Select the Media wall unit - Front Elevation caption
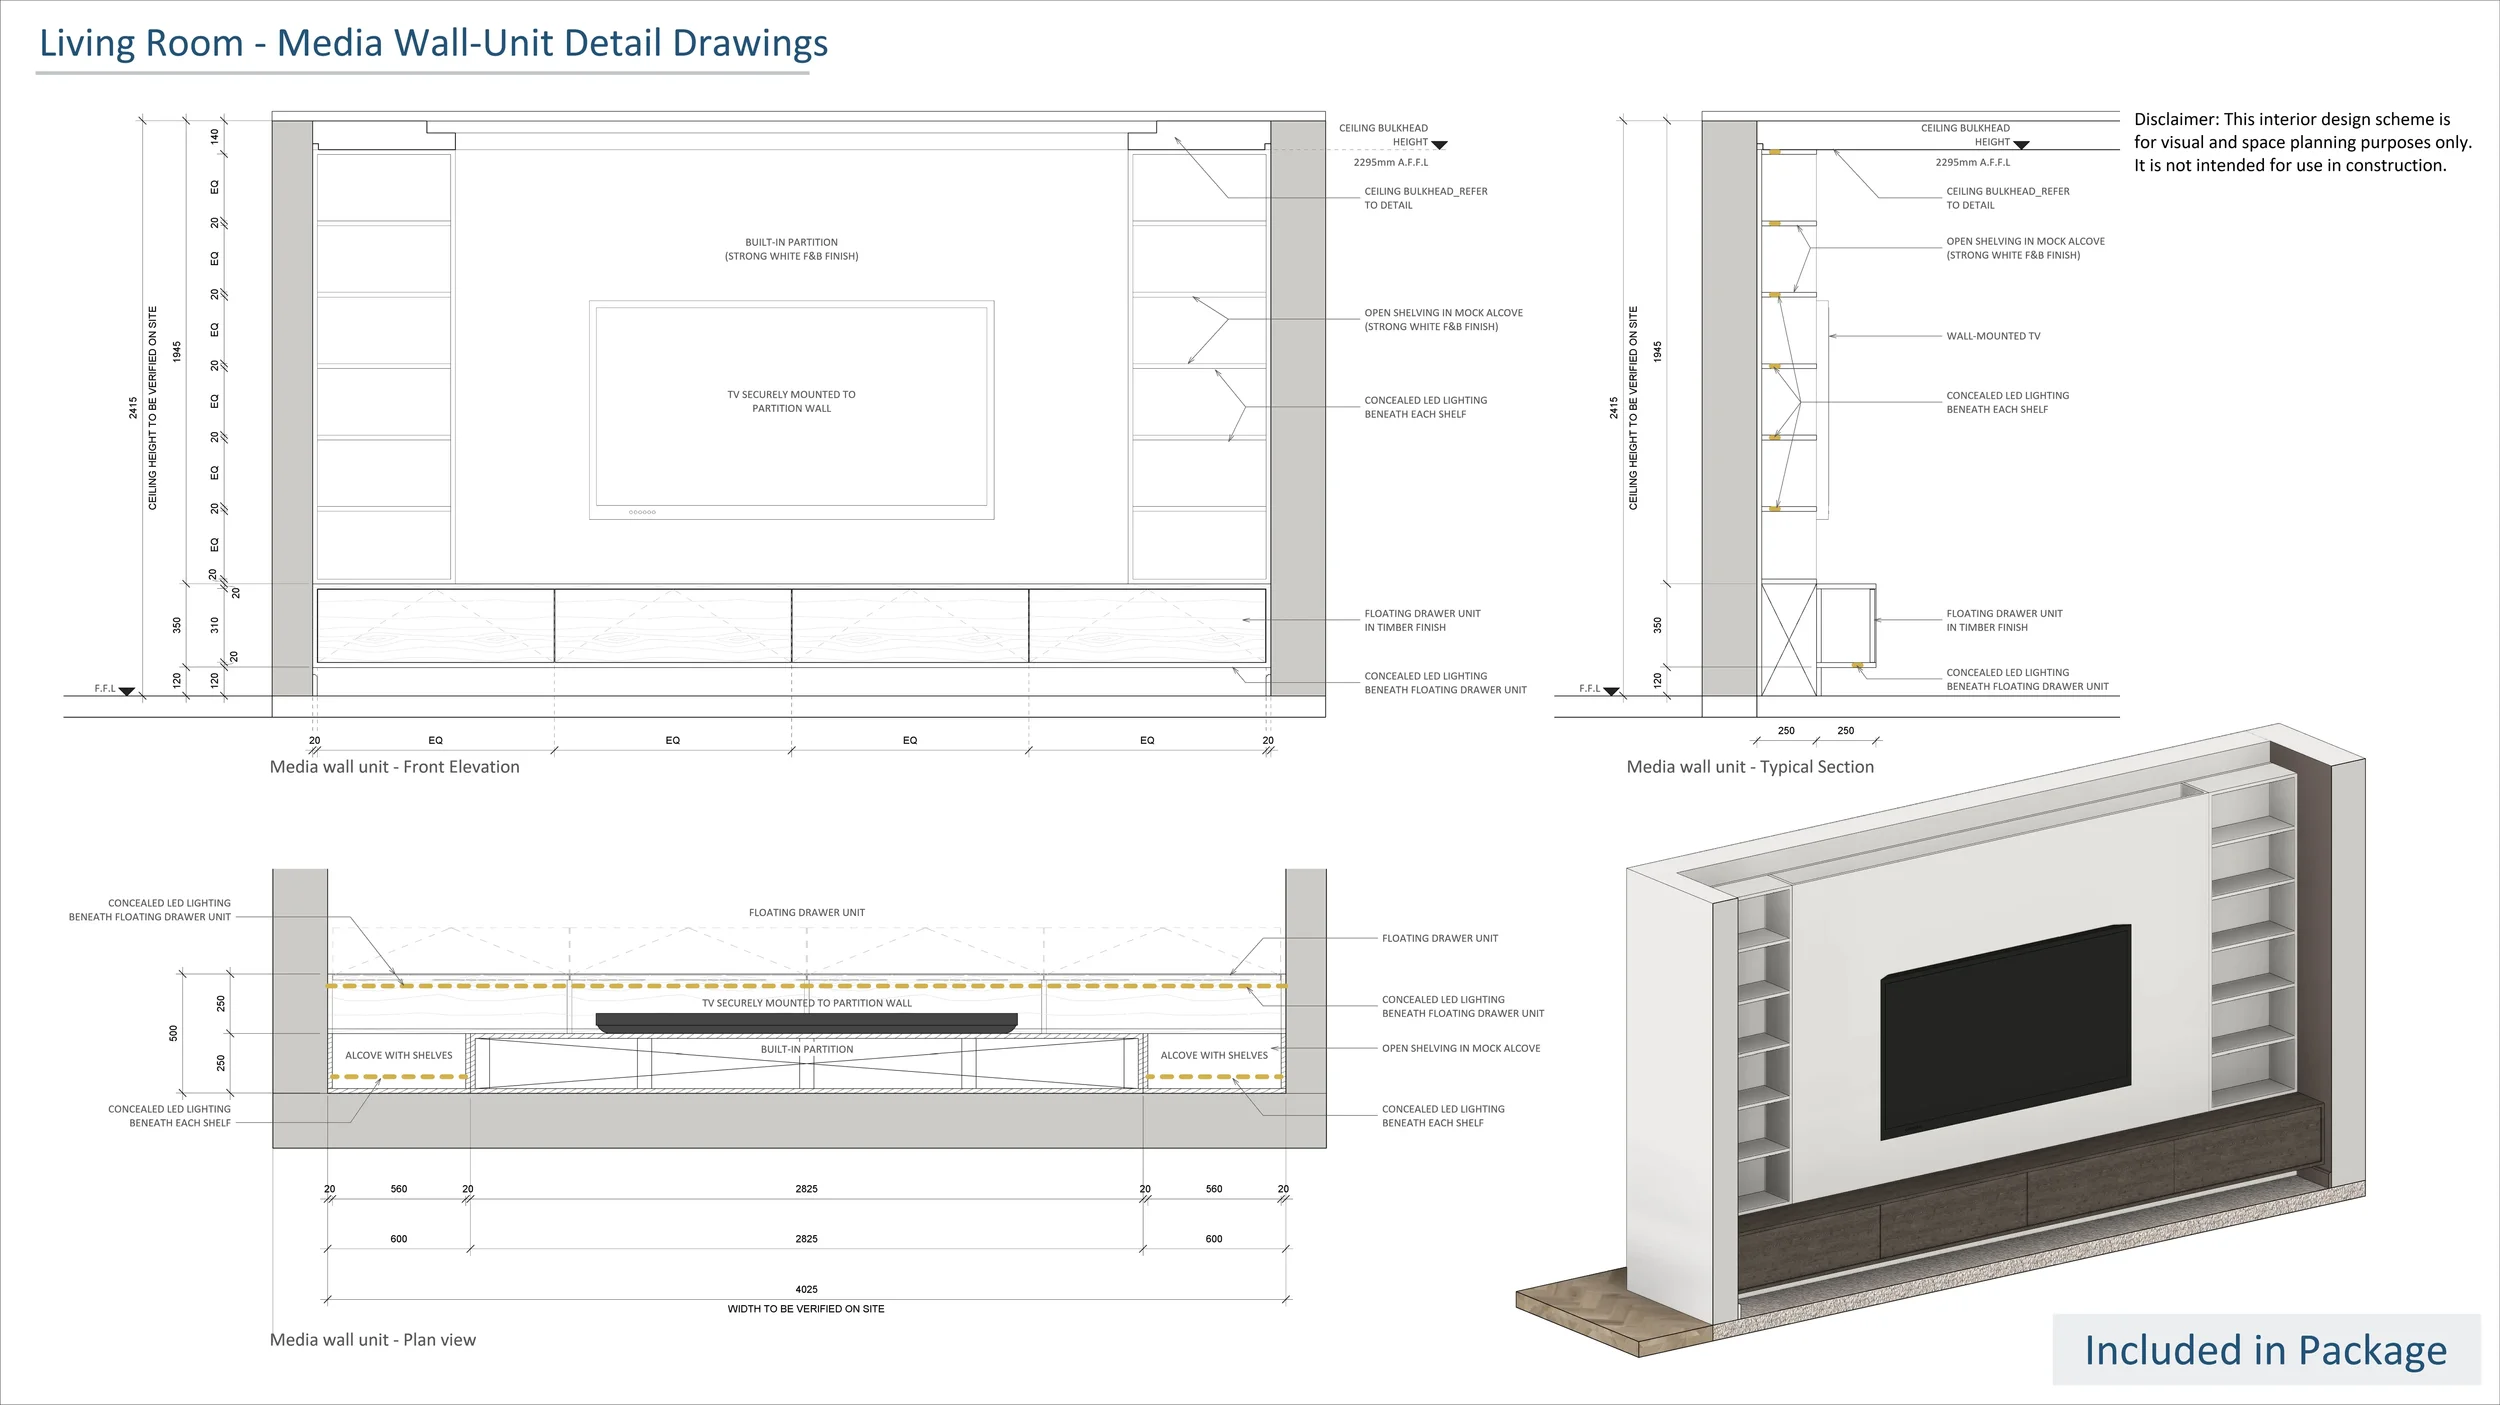 coord(394,767)
